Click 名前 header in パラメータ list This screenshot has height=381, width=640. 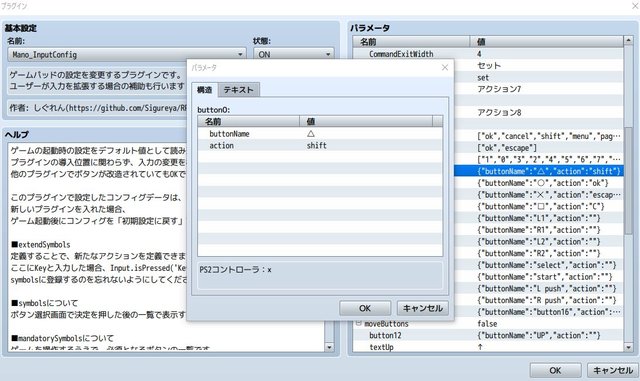coord(412,42)
